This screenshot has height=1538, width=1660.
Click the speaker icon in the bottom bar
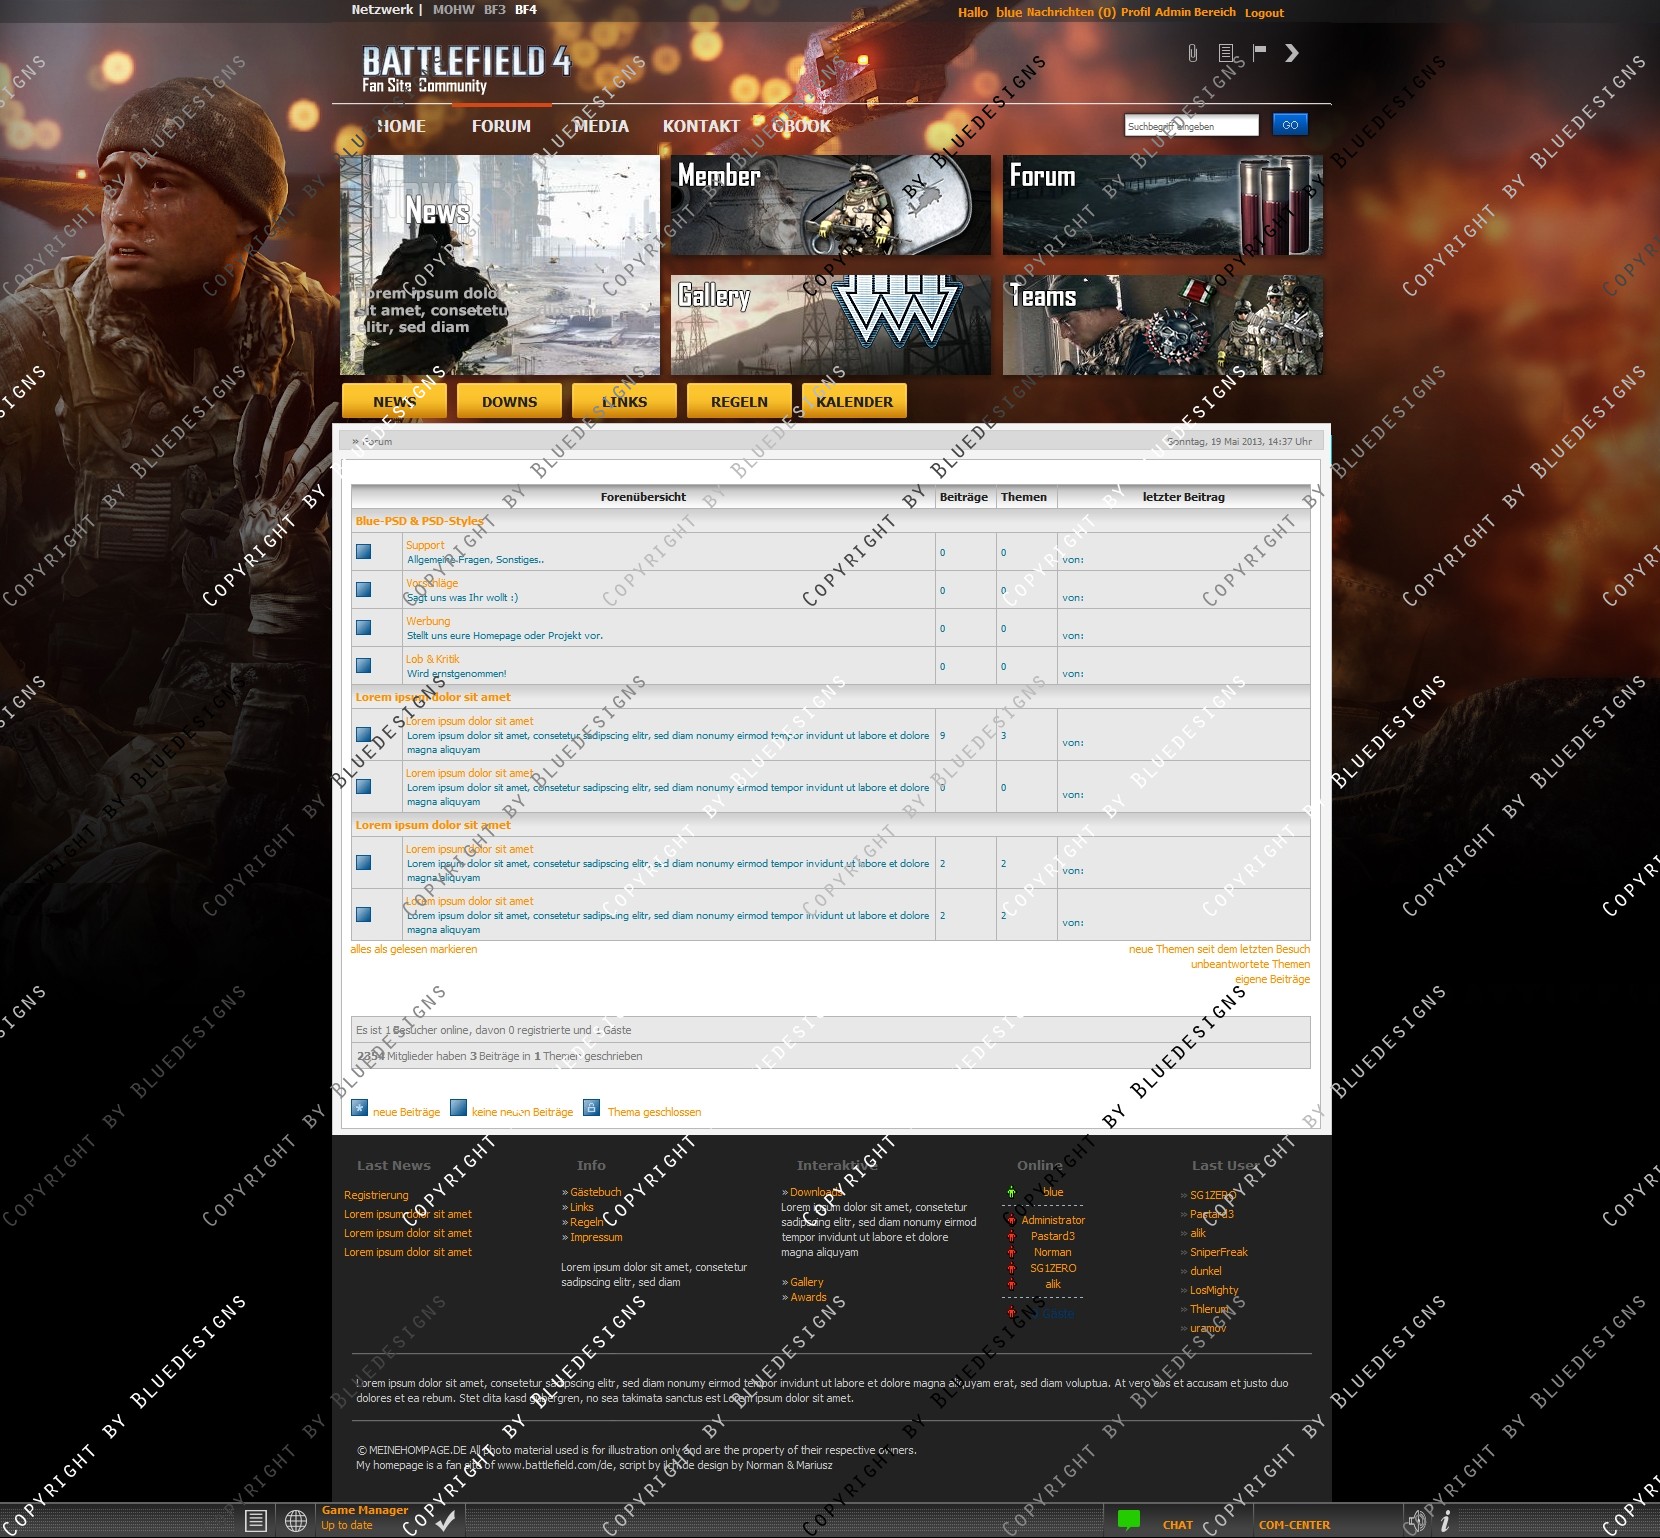coord(1417,1522)
